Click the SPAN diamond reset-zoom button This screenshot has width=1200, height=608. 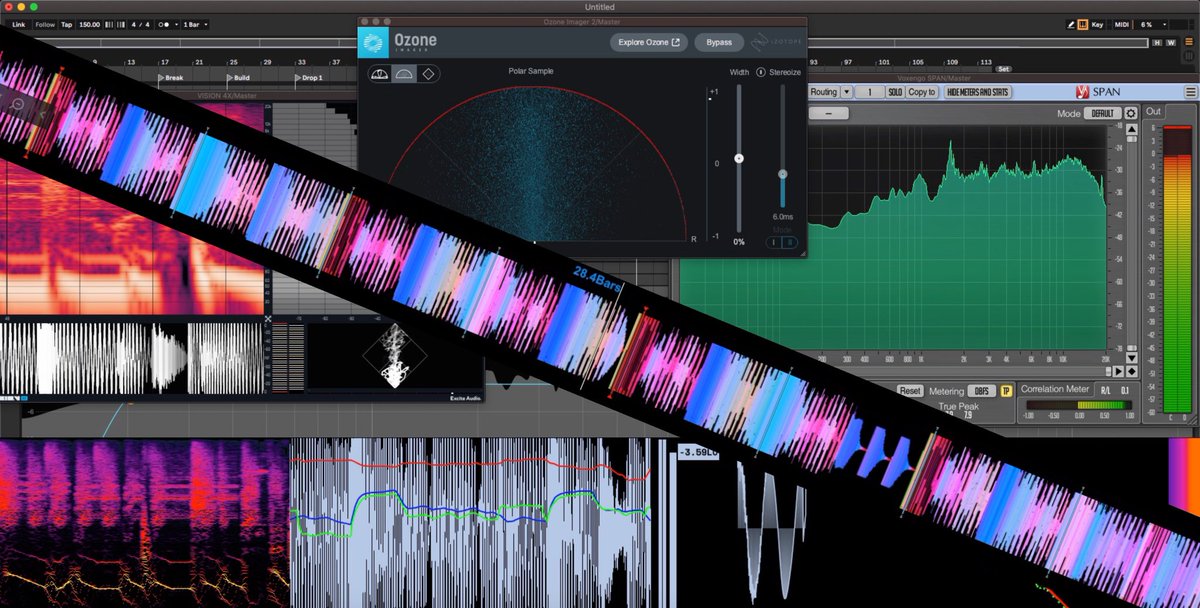[1131, 371]
